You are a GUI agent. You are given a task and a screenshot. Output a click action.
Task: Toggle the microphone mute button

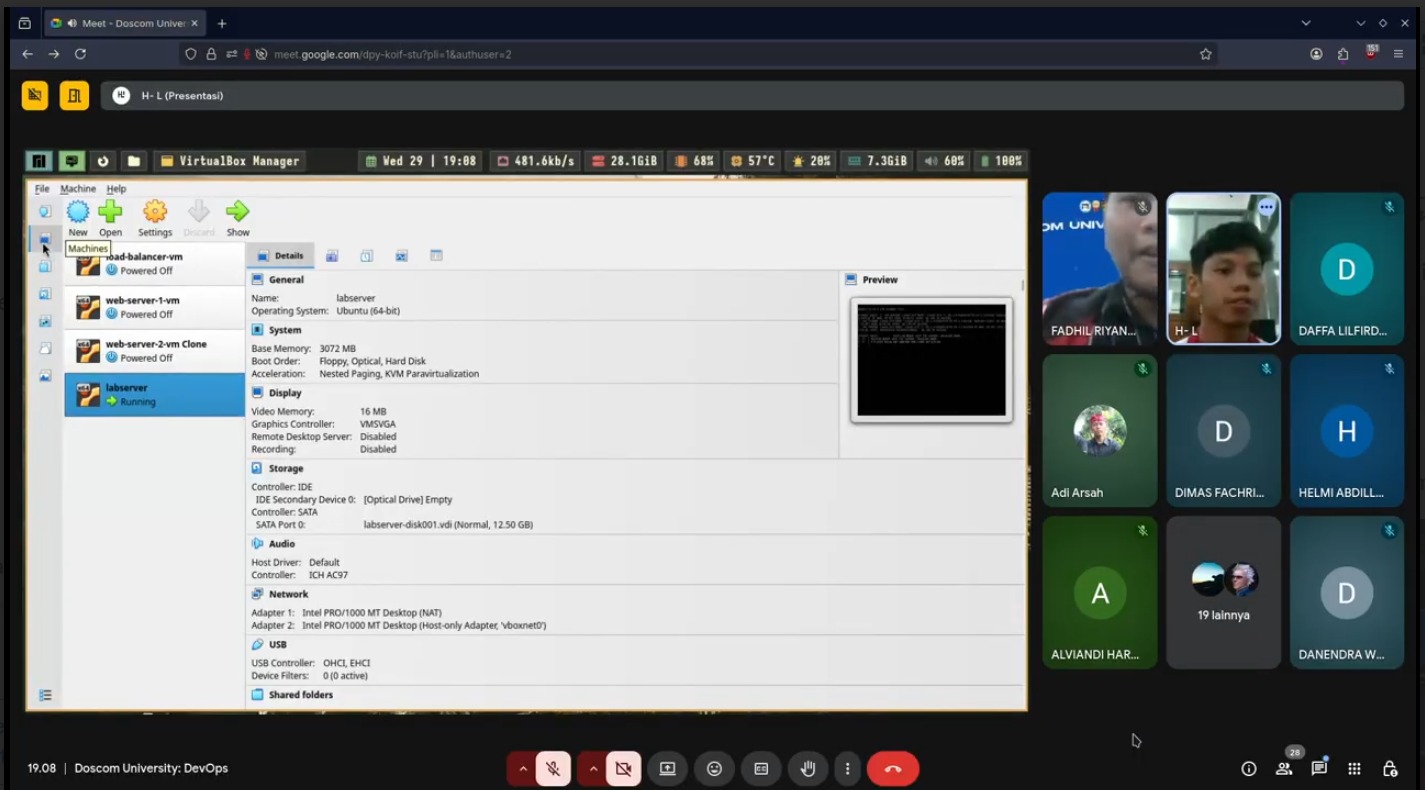point(553,769)
